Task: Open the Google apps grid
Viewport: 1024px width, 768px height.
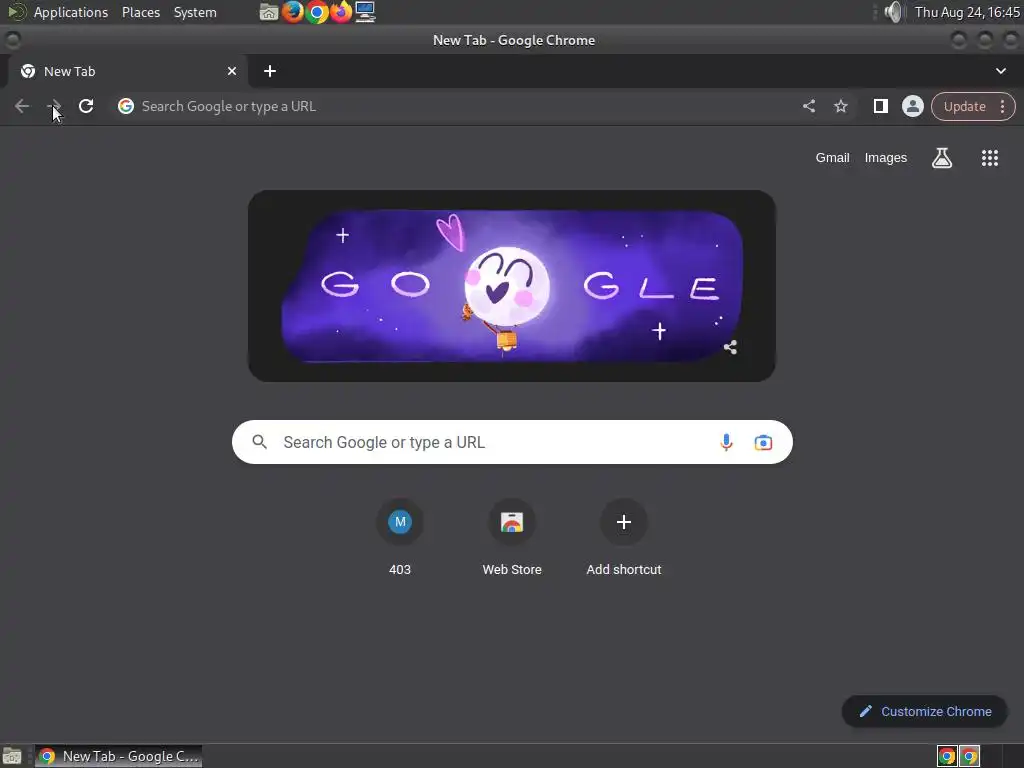Action: [x=989, y=157]
